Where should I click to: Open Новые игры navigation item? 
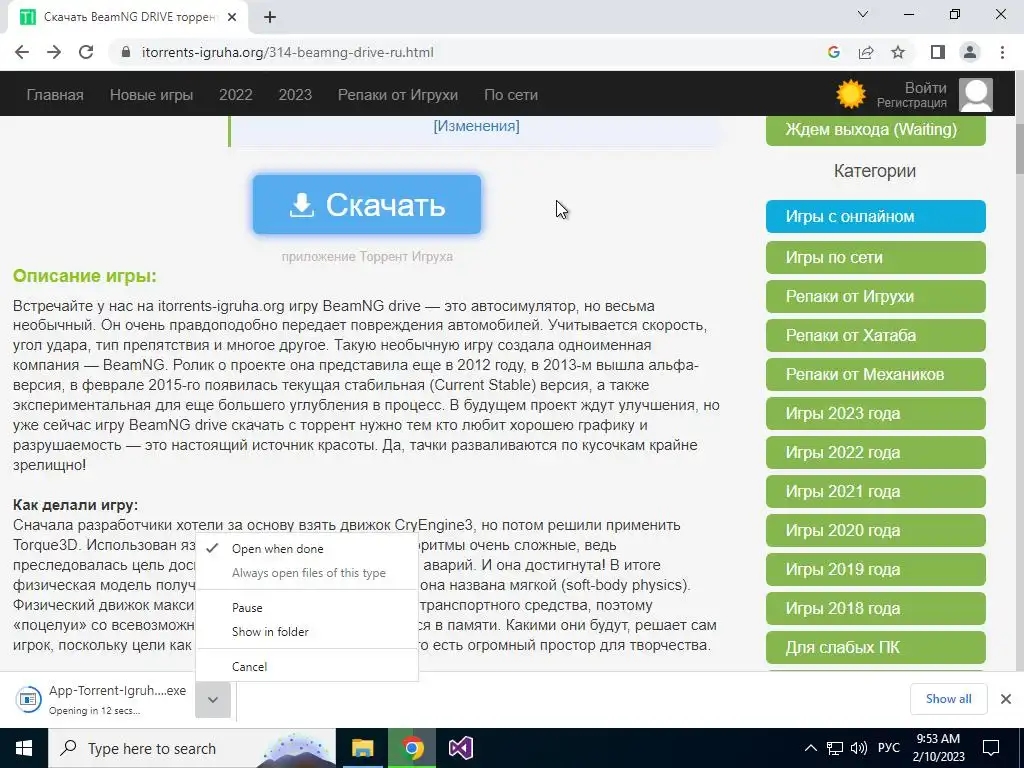click(152, 95)
